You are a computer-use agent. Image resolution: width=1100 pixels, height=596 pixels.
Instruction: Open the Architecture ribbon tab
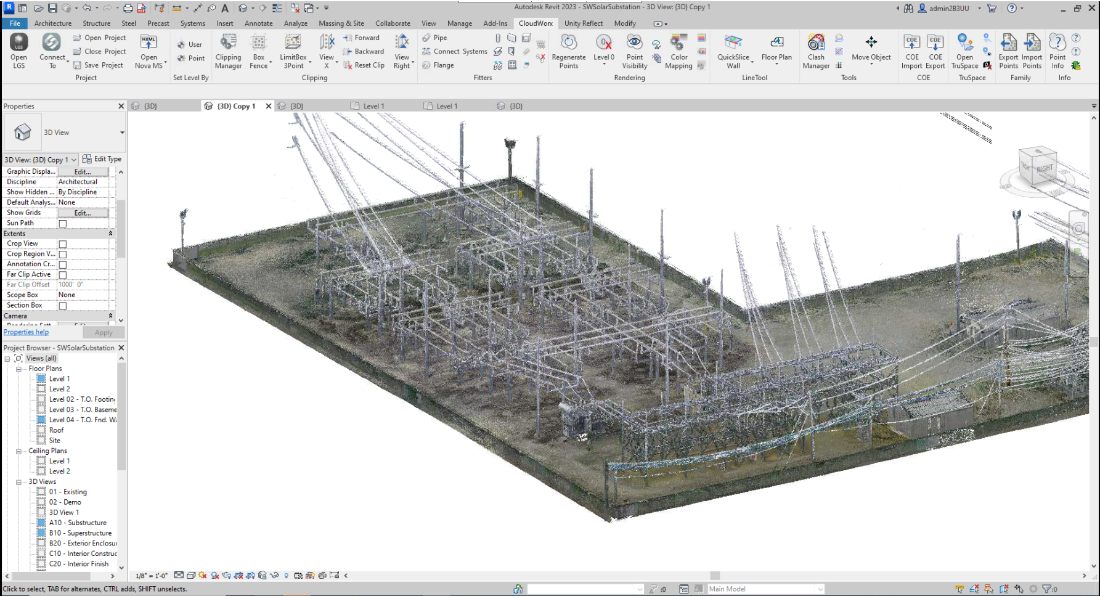coord(53,23)
